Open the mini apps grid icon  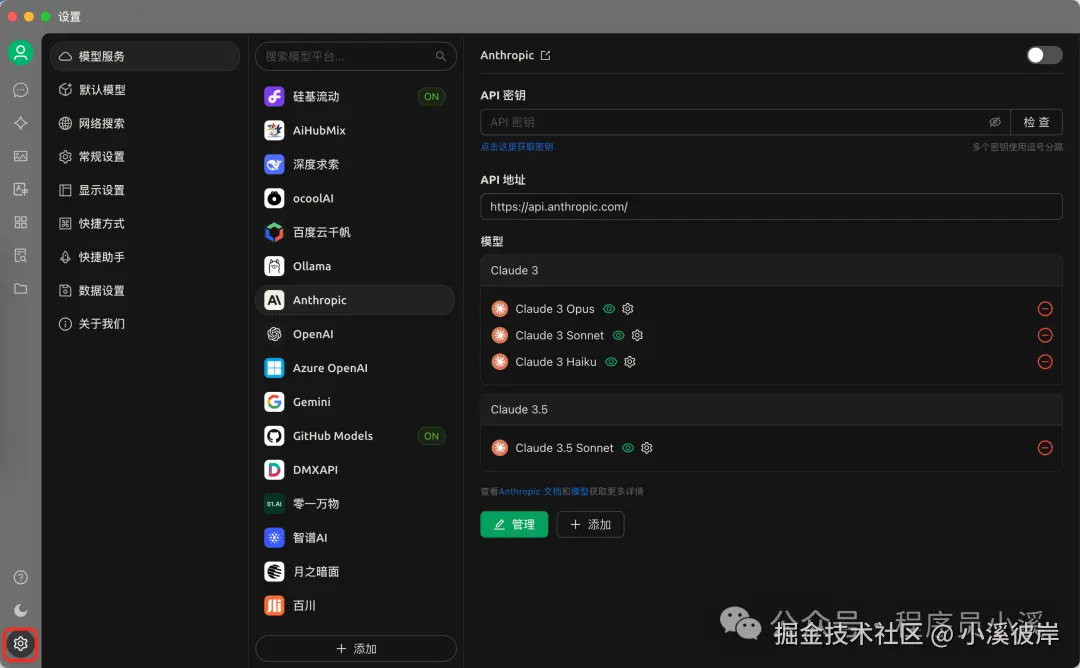20,222
